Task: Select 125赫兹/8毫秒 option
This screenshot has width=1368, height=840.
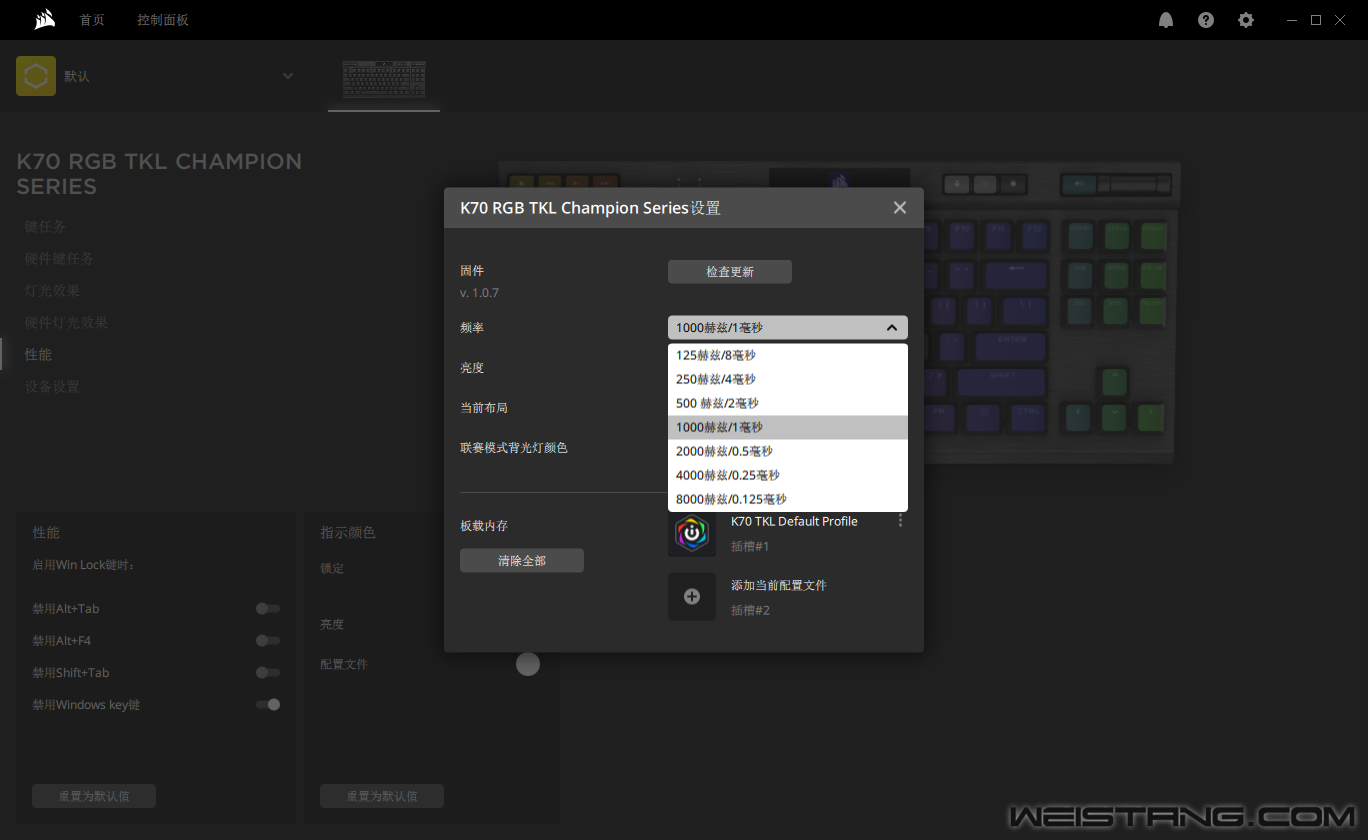Action: (x=788, y=355)
